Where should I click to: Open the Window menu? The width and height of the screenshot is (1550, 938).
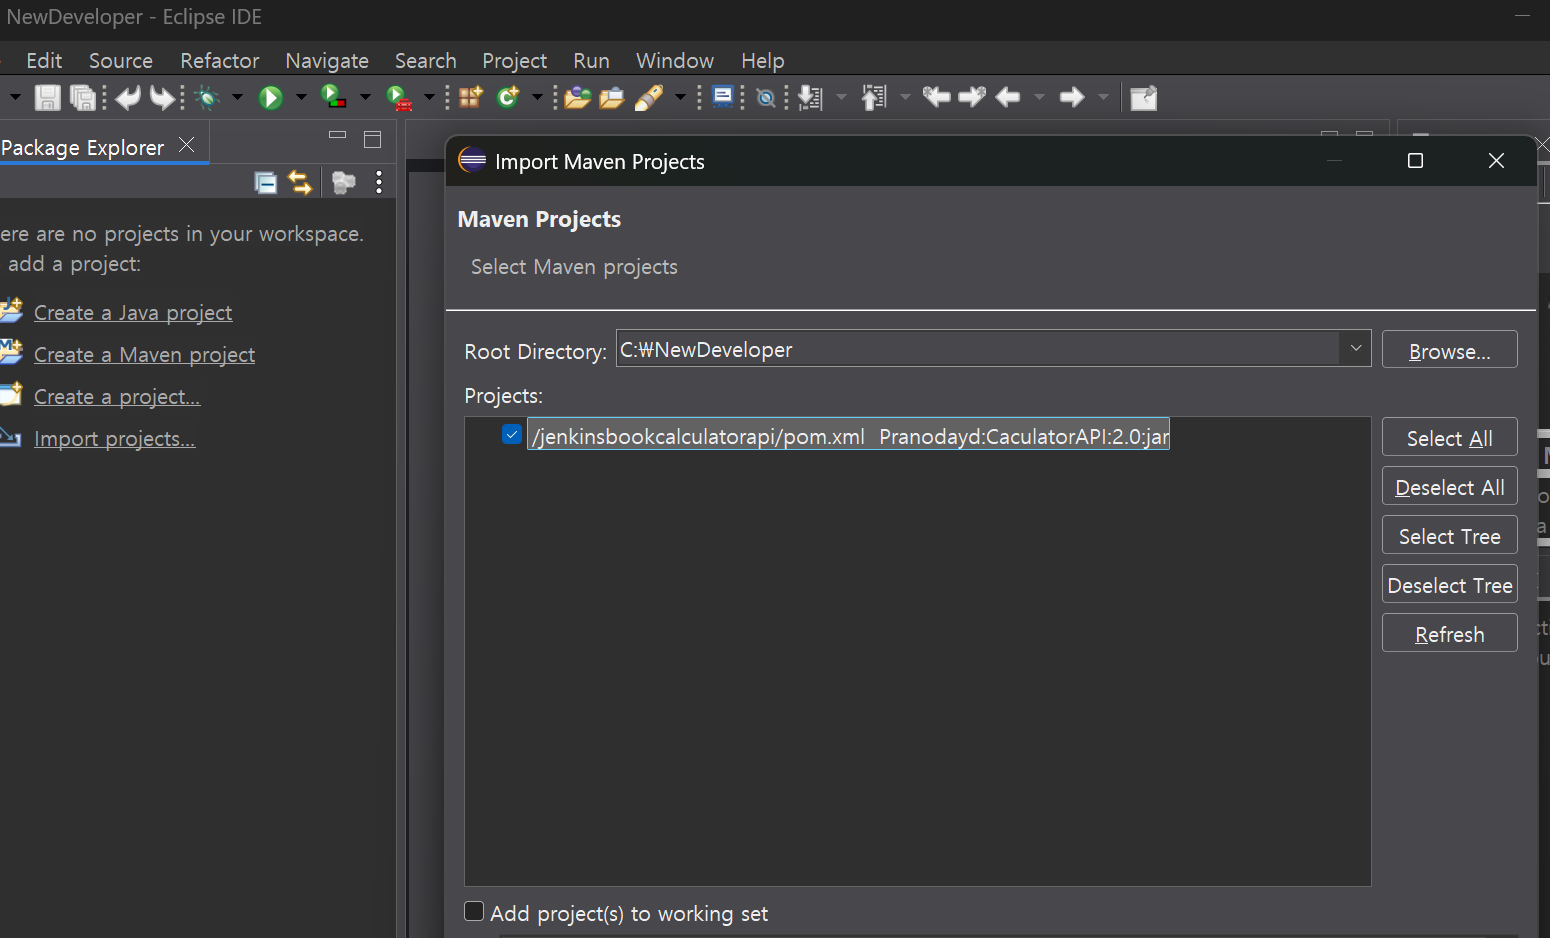(675, 61)
